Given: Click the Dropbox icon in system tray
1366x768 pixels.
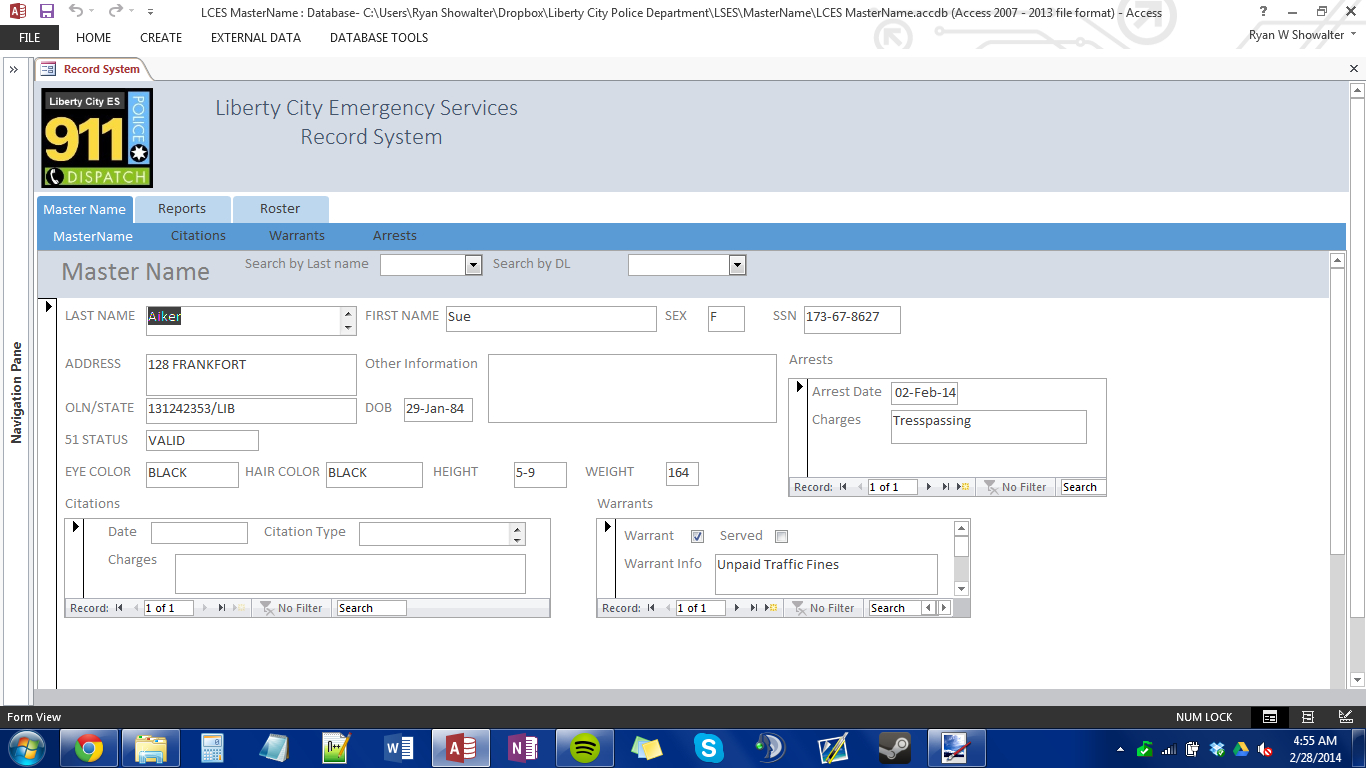Looking at the screenshot, I should coord(1217,749).
